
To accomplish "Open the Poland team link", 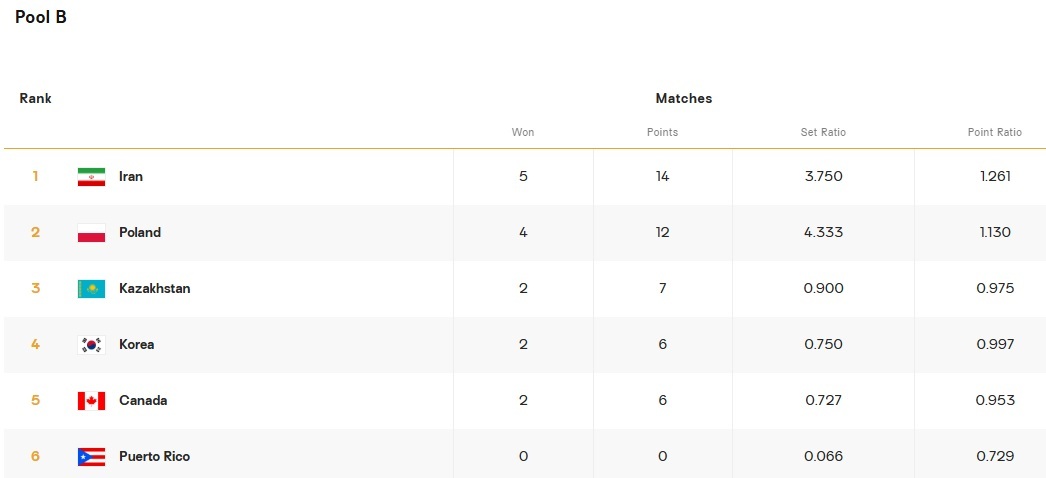I will pos(140,233).
